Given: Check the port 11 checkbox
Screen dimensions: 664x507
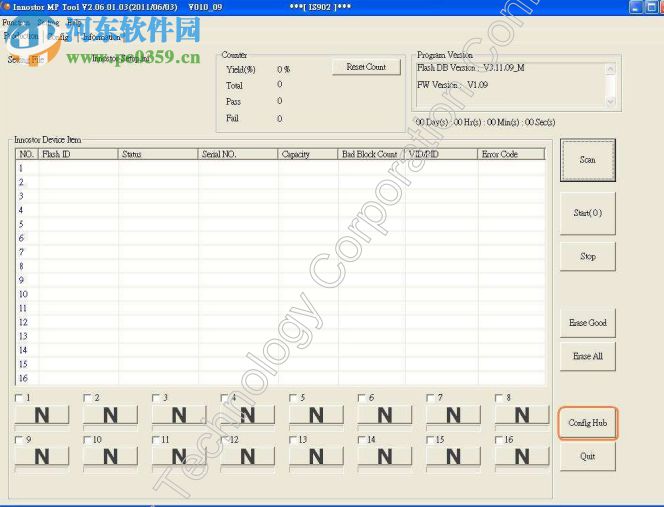Looking at the screenshot, I should coord(156,440).
